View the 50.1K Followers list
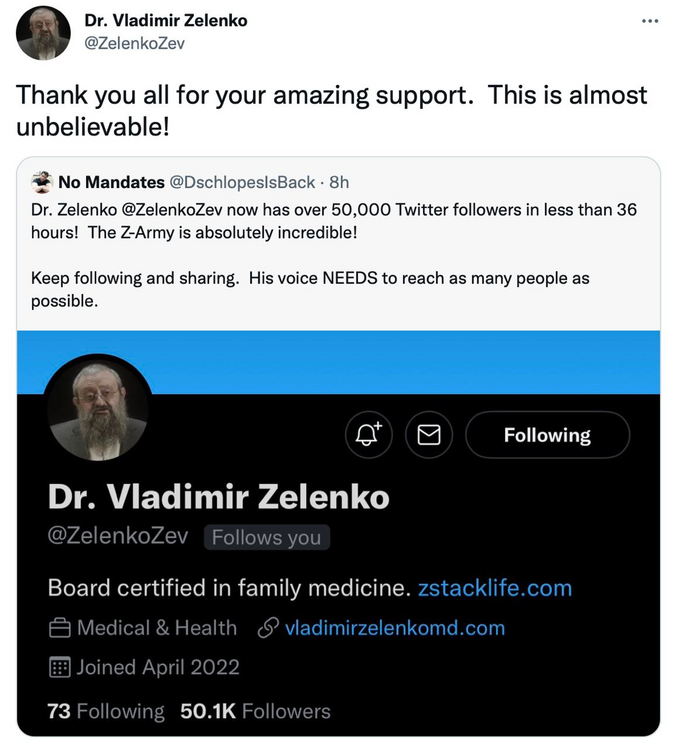The image size is (676, 750). click(255, 711)
